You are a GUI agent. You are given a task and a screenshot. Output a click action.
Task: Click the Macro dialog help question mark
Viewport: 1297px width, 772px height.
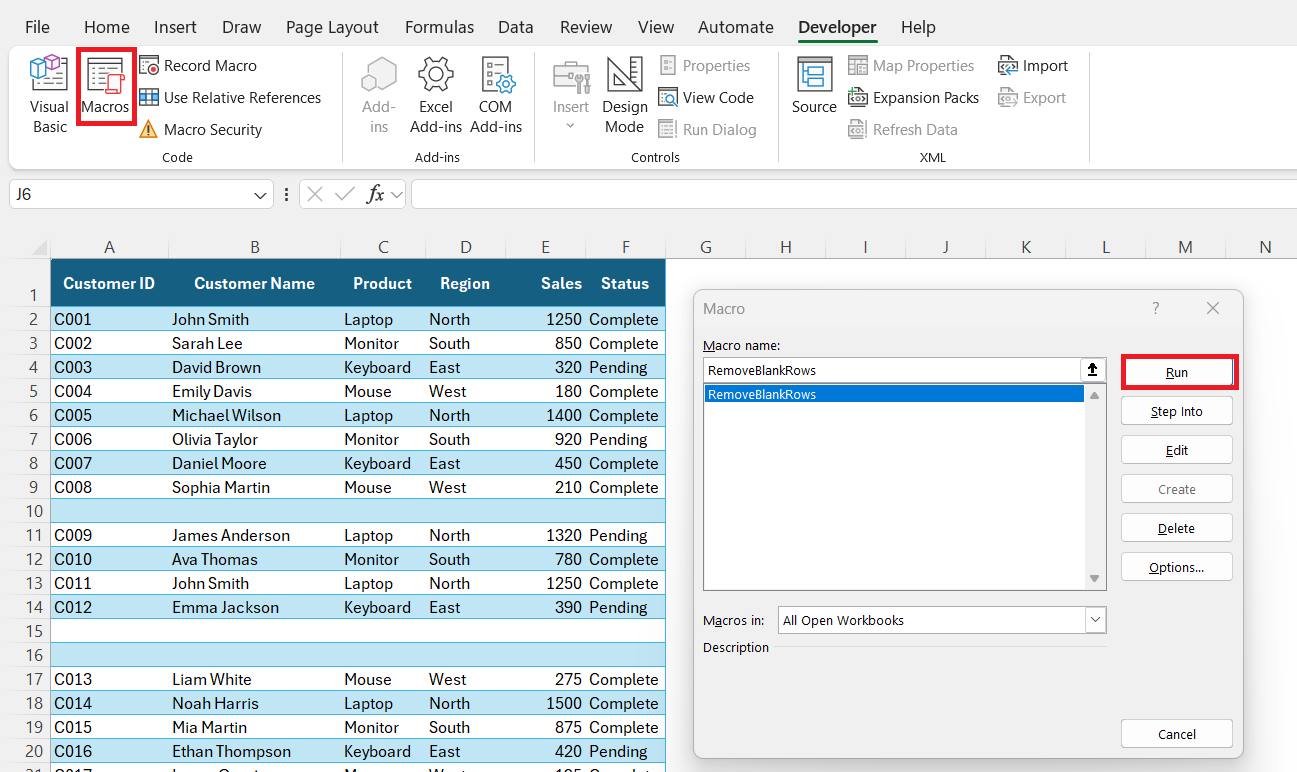[1156, 308]
